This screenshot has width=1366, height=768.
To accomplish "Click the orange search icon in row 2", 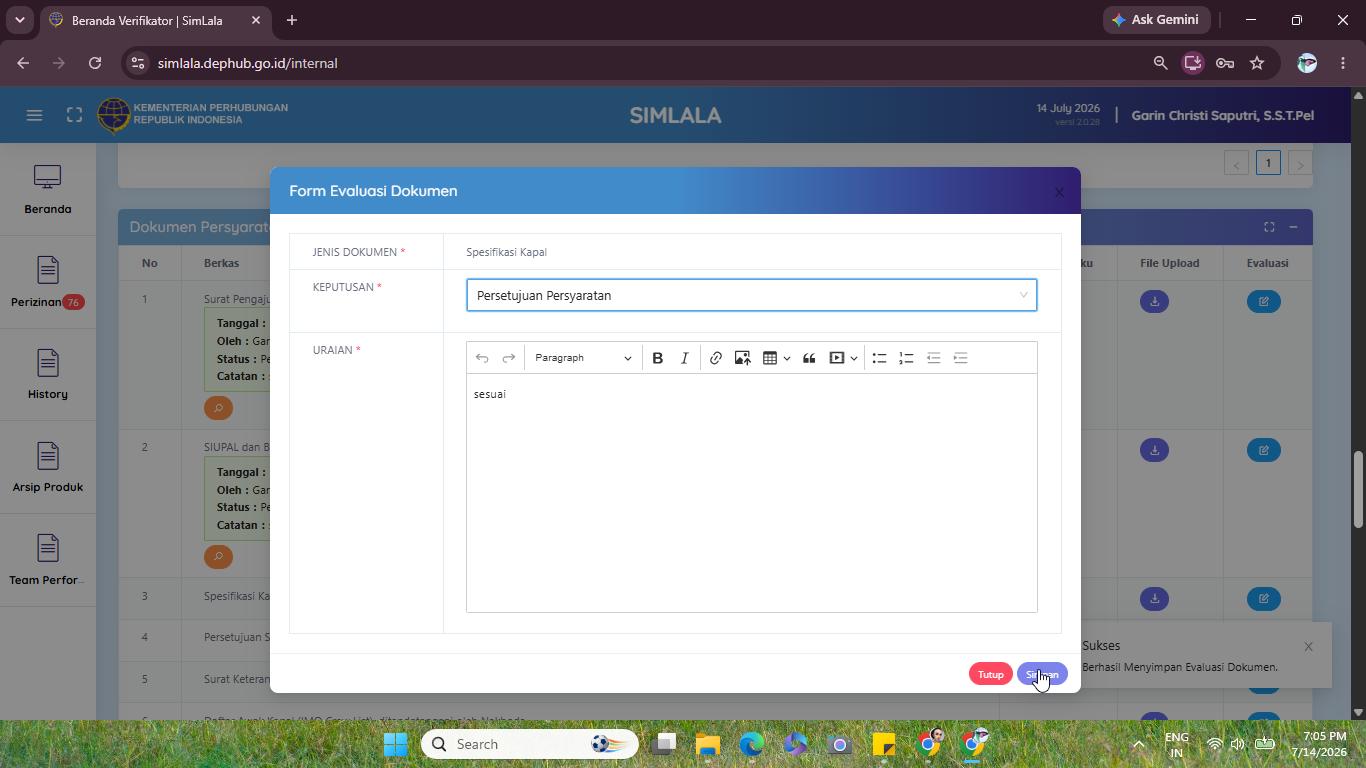I will click(x=218, y=556).
